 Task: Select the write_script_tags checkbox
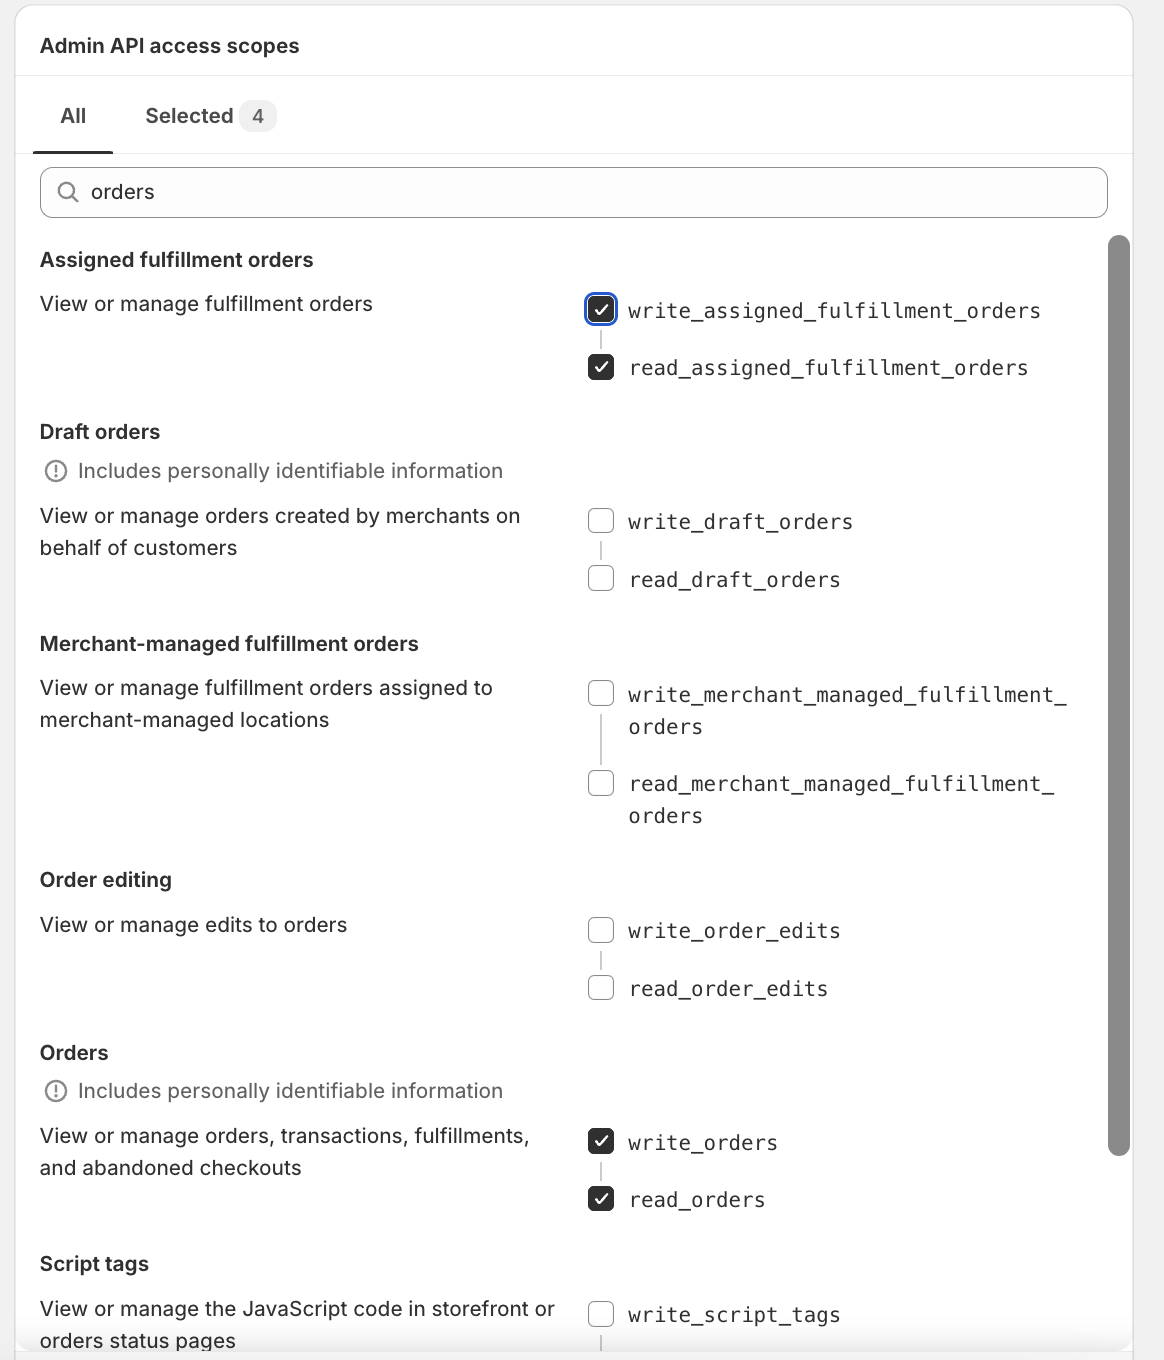click(601, 1314)
